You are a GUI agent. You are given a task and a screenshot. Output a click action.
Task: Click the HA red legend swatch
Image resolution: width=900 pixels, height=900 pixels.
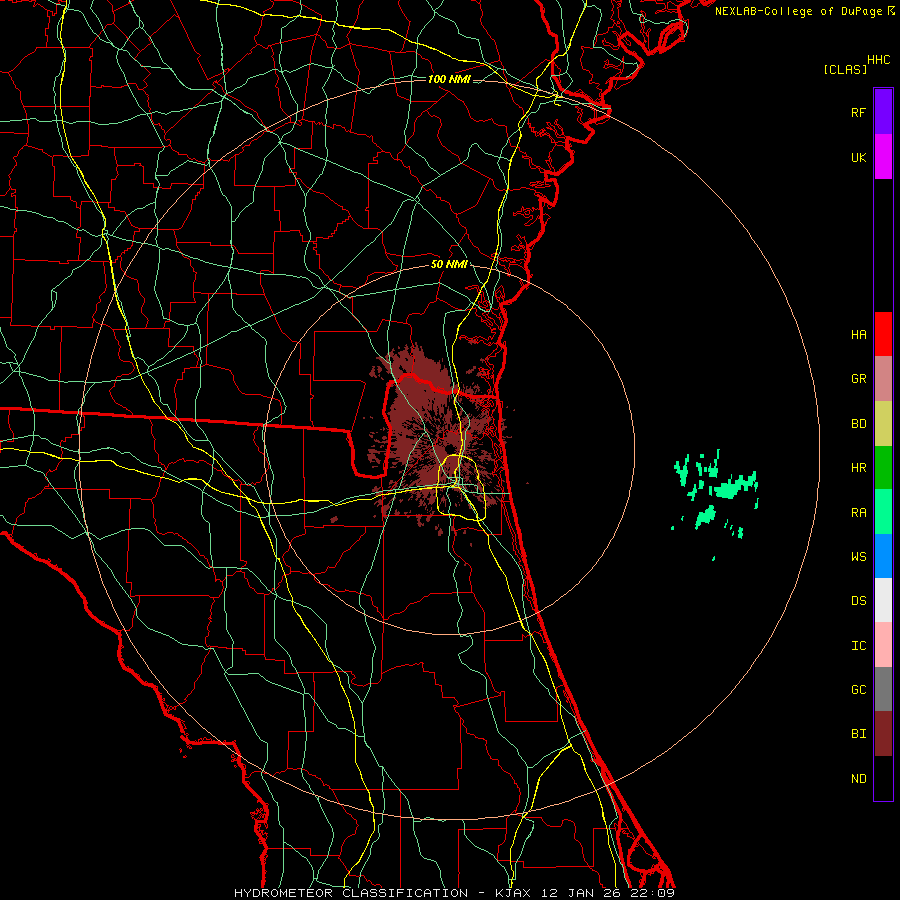coord(883,334)
